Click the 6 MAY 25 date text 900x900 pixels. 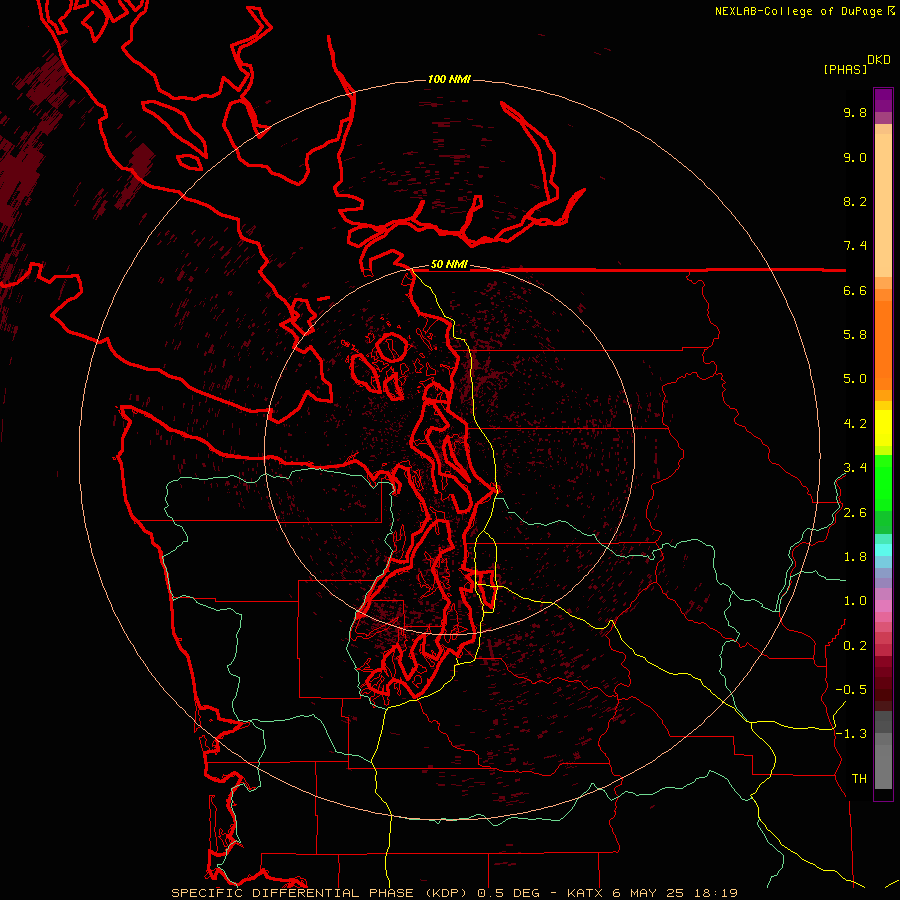pyautogui.click(x=650, y=893)
